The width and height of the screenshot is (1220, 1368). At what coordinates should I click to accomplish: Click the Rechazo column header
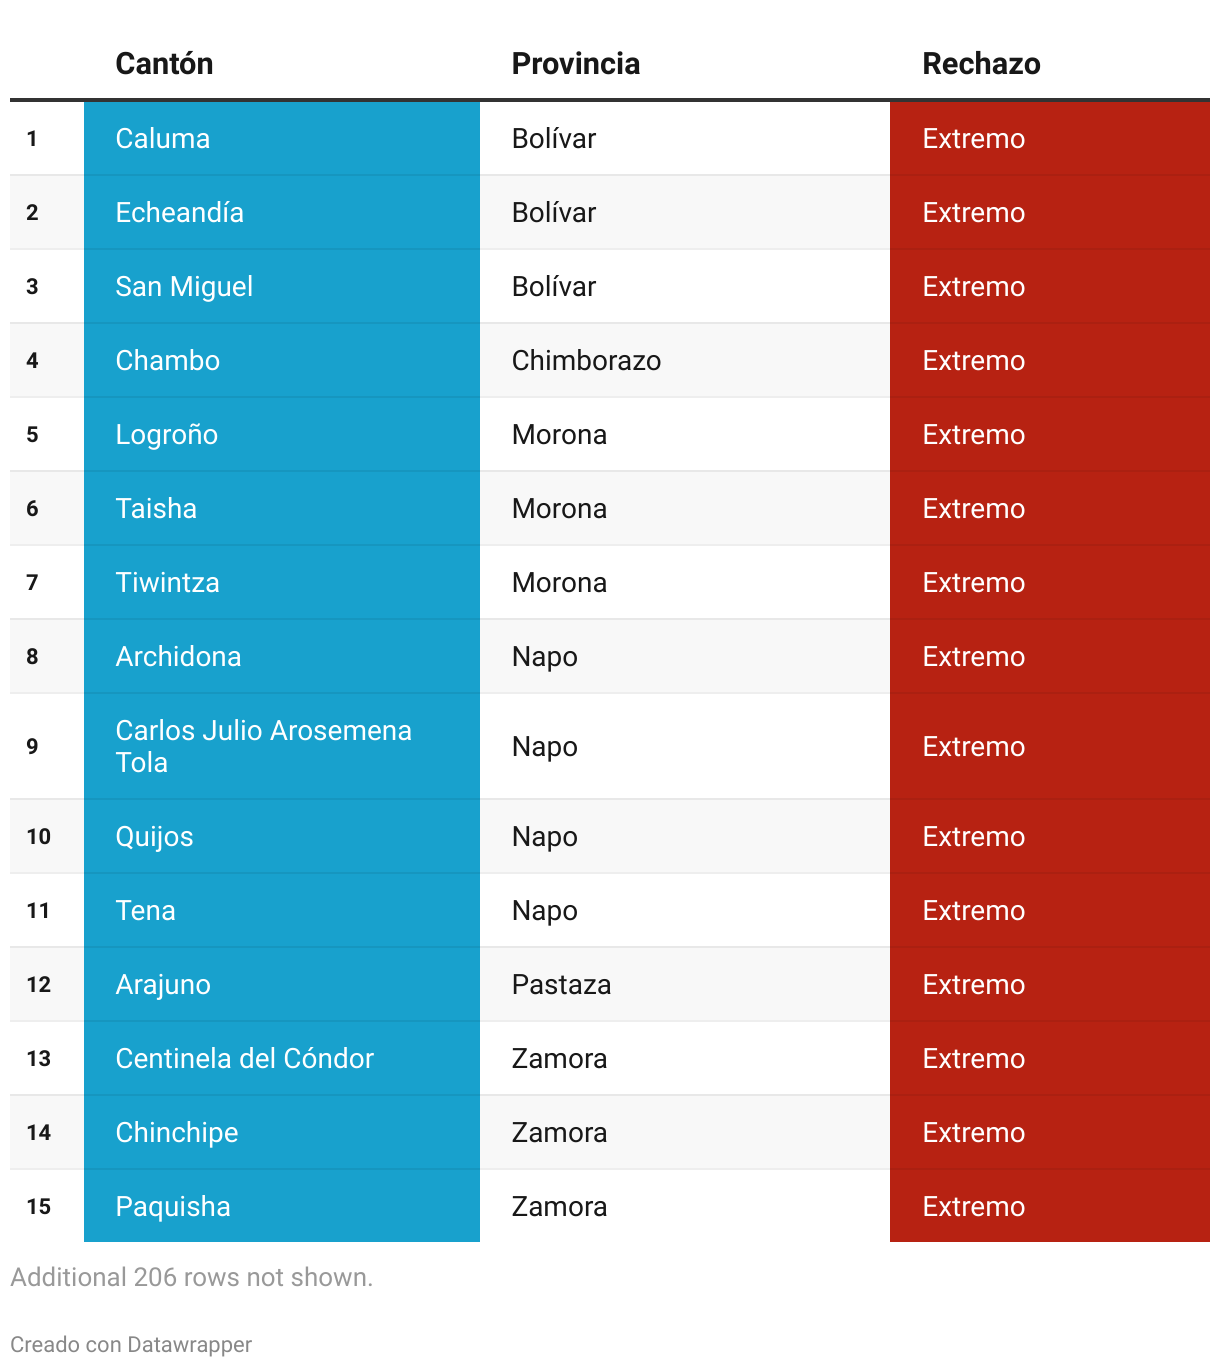pos(981,64)
